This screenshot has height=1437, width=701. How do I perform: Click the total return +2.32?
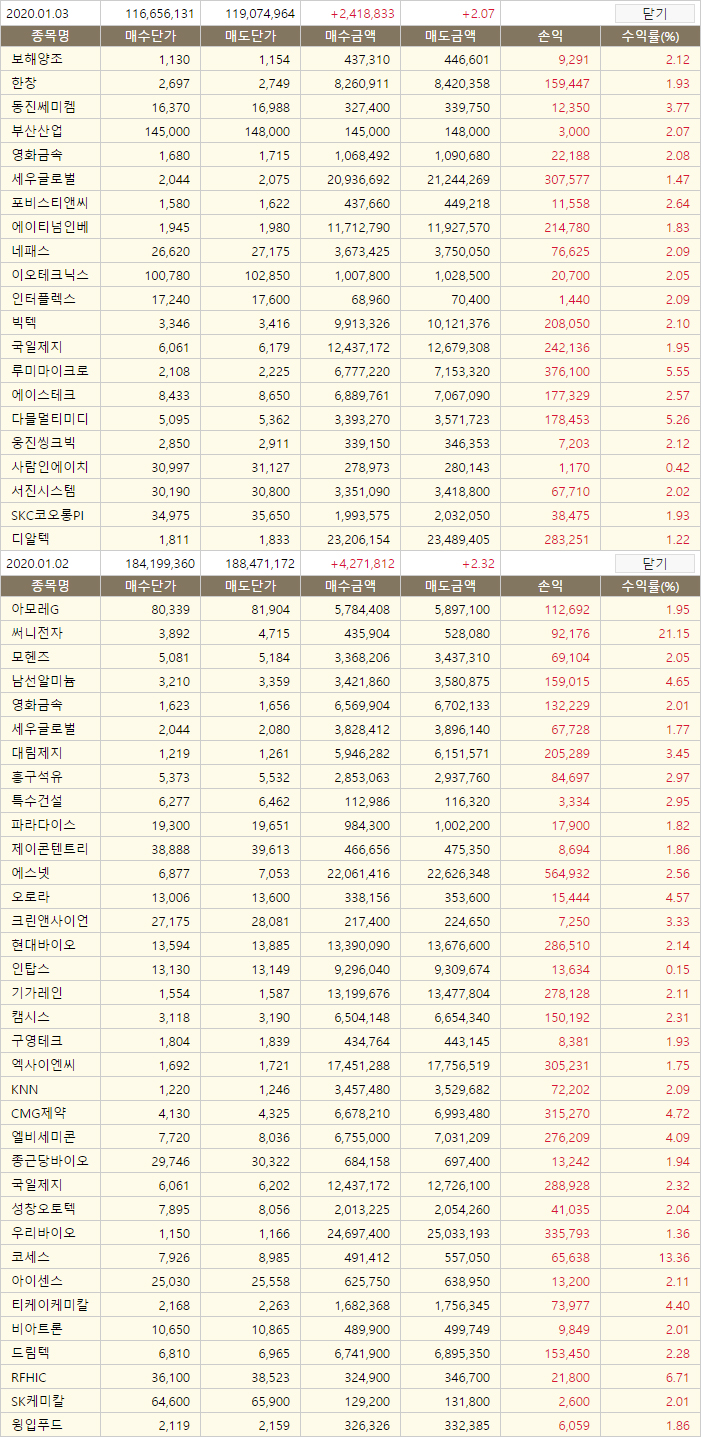479,564
